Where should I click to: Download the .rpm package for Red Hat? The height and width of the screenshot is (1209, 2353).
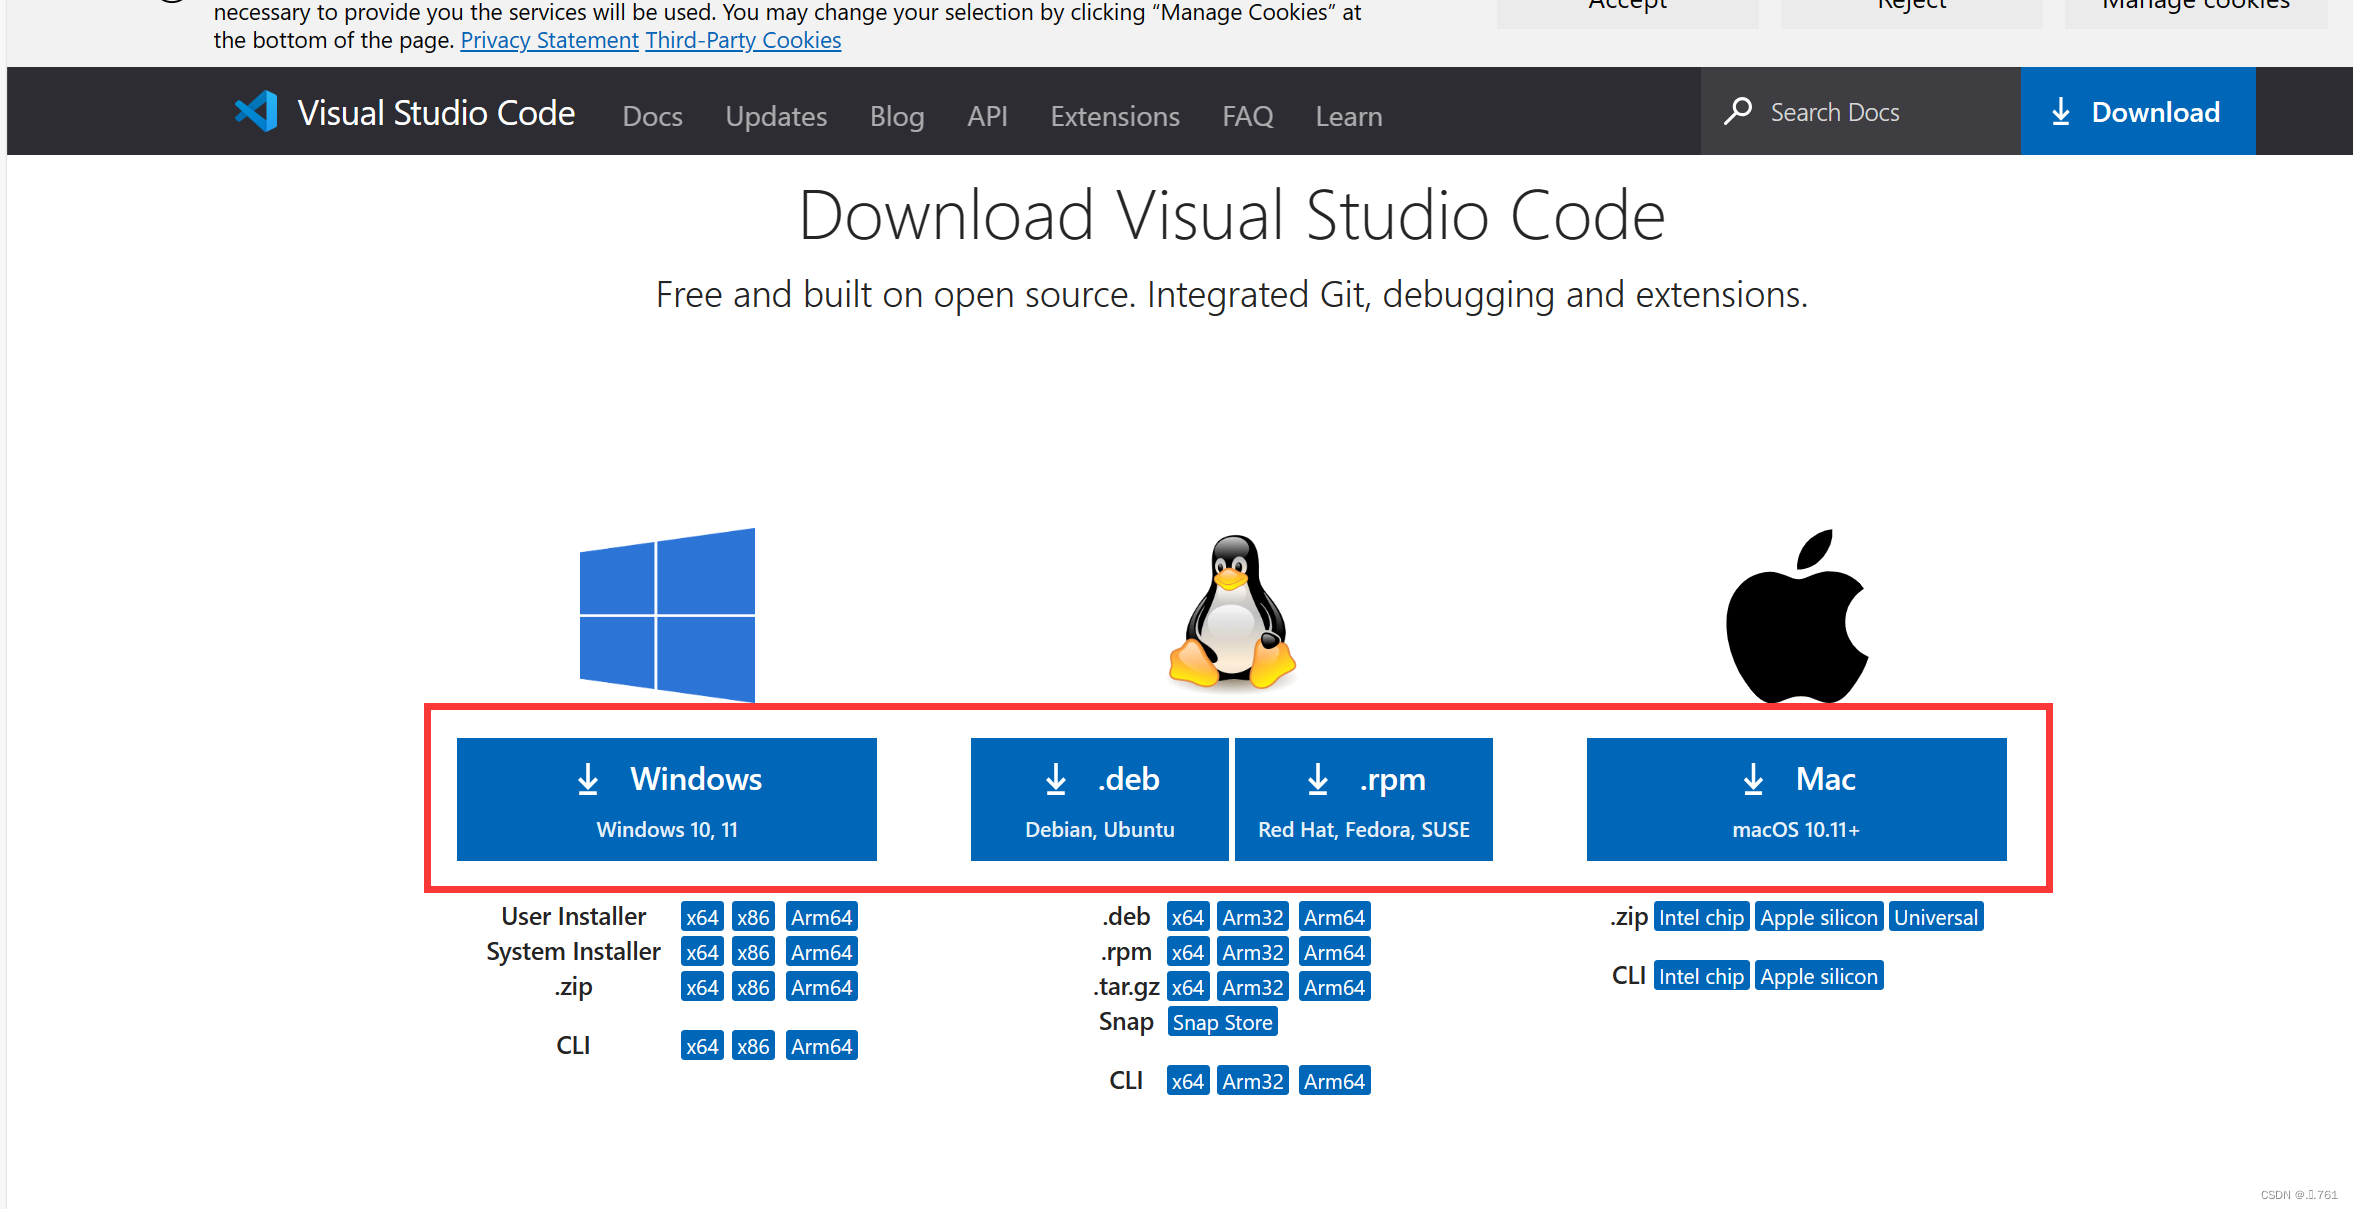coord(1364,799)
